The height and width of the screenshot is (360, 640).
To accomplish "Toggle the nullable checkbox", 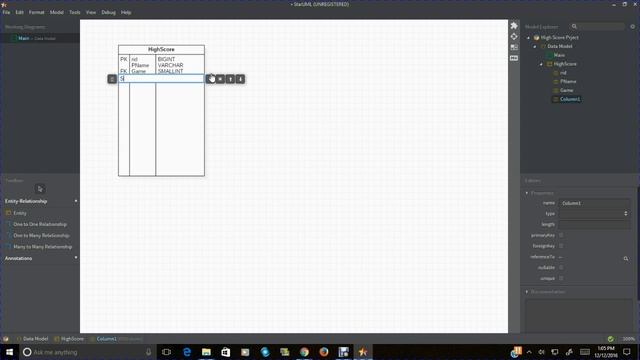I will (561, 267).
